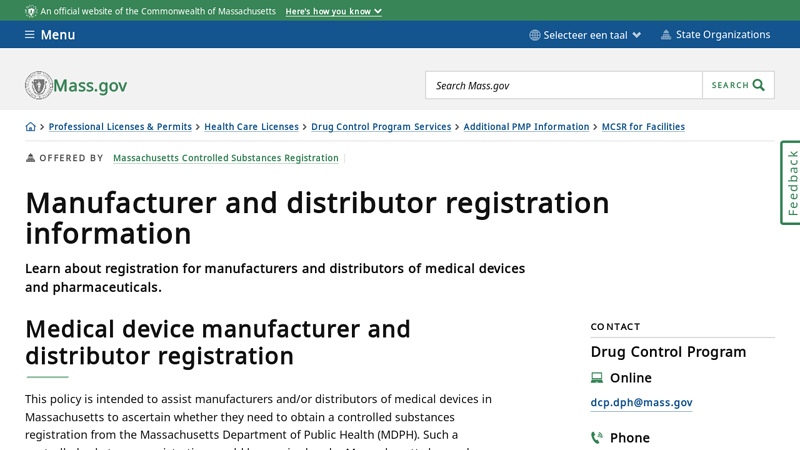Click the State Organizations building icon
The image size is (800, 450).
(x=666, y=35)
